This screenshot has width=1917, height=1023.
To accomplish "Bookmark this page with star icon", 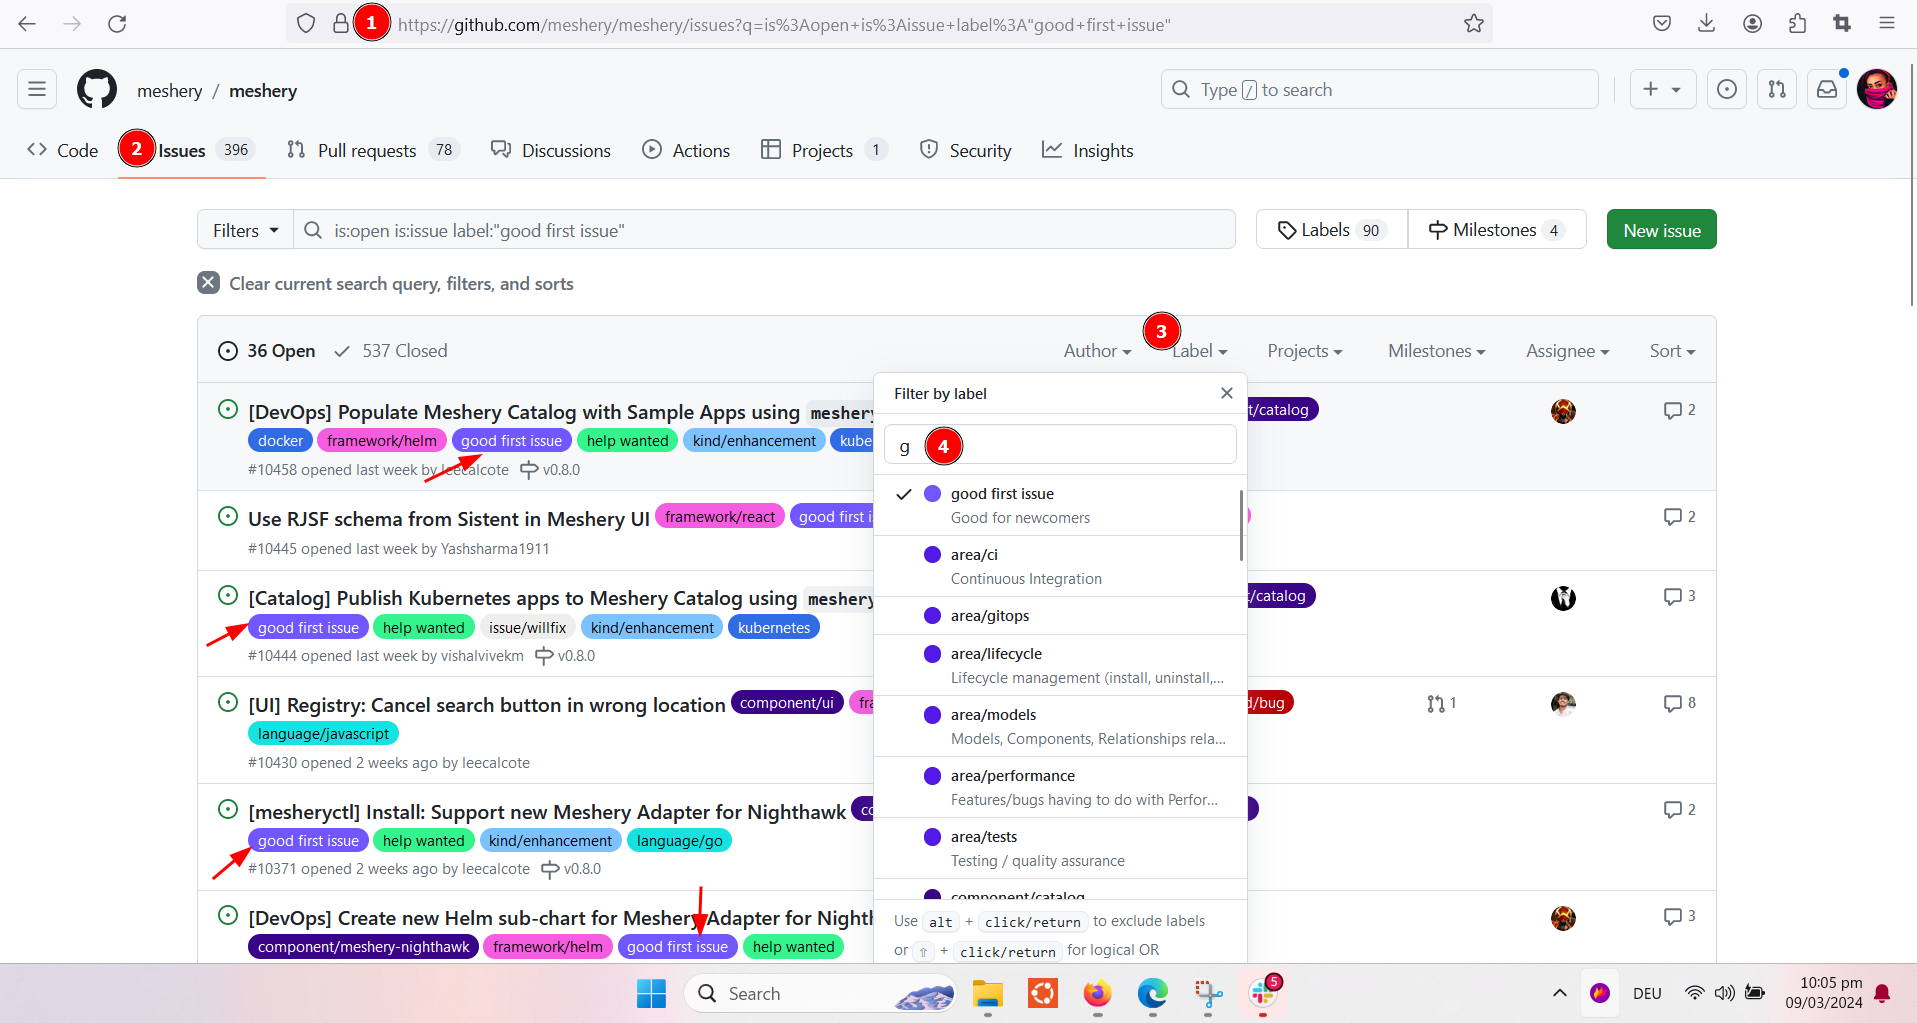I will (1474, 24).
